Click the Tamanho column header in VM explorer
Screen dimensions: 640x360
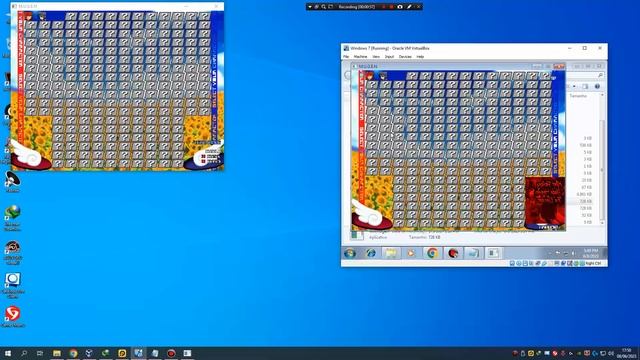[578, 96]
